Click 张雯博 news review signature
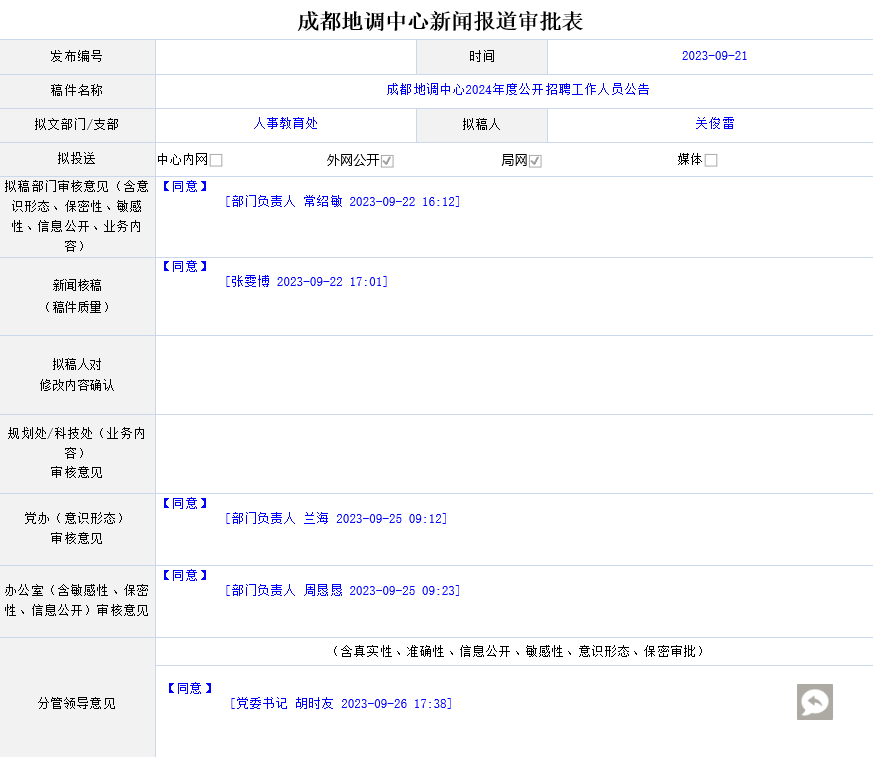This screenshot has width=873, height=757. click(306, 282)
